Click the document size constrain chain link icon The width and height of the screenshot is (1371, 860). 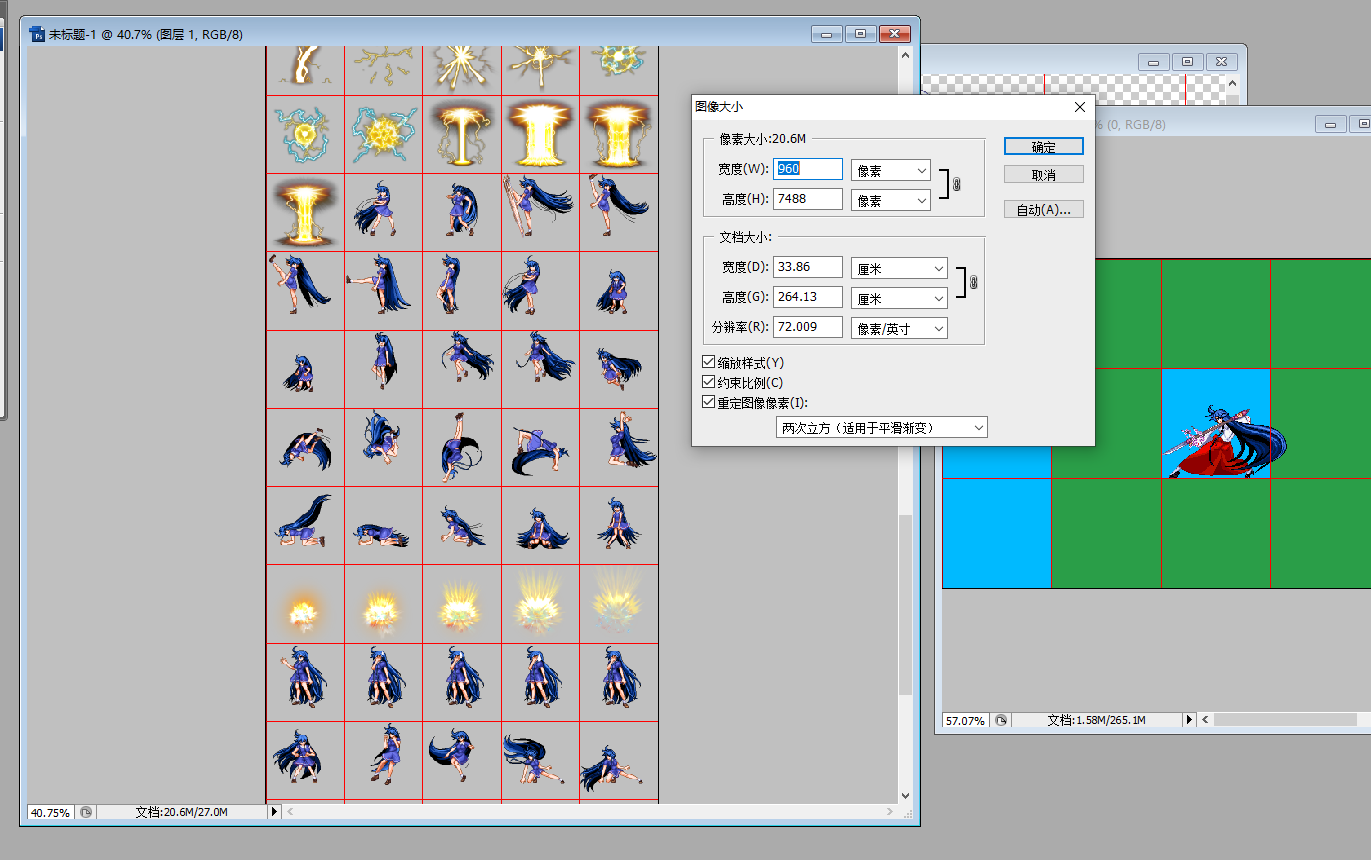[973, 283]
